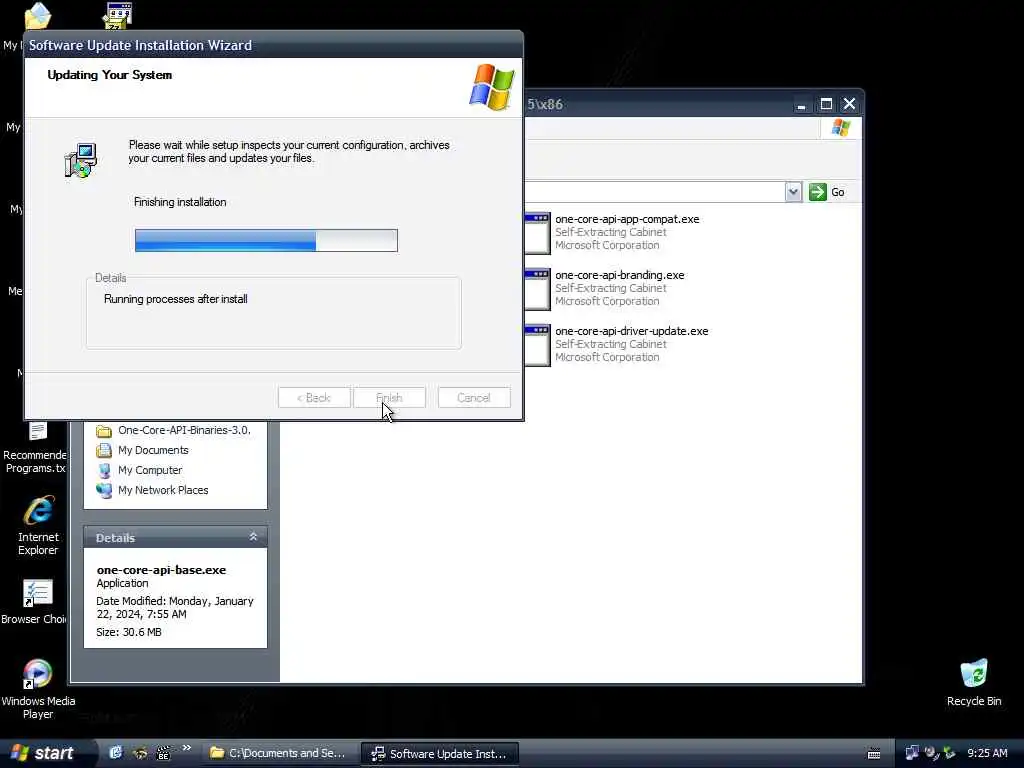Viewport: 1024px width, 768px height.
Task: Collapse the Details panel in the Explorer sidebar
Action: pos(253,537)
